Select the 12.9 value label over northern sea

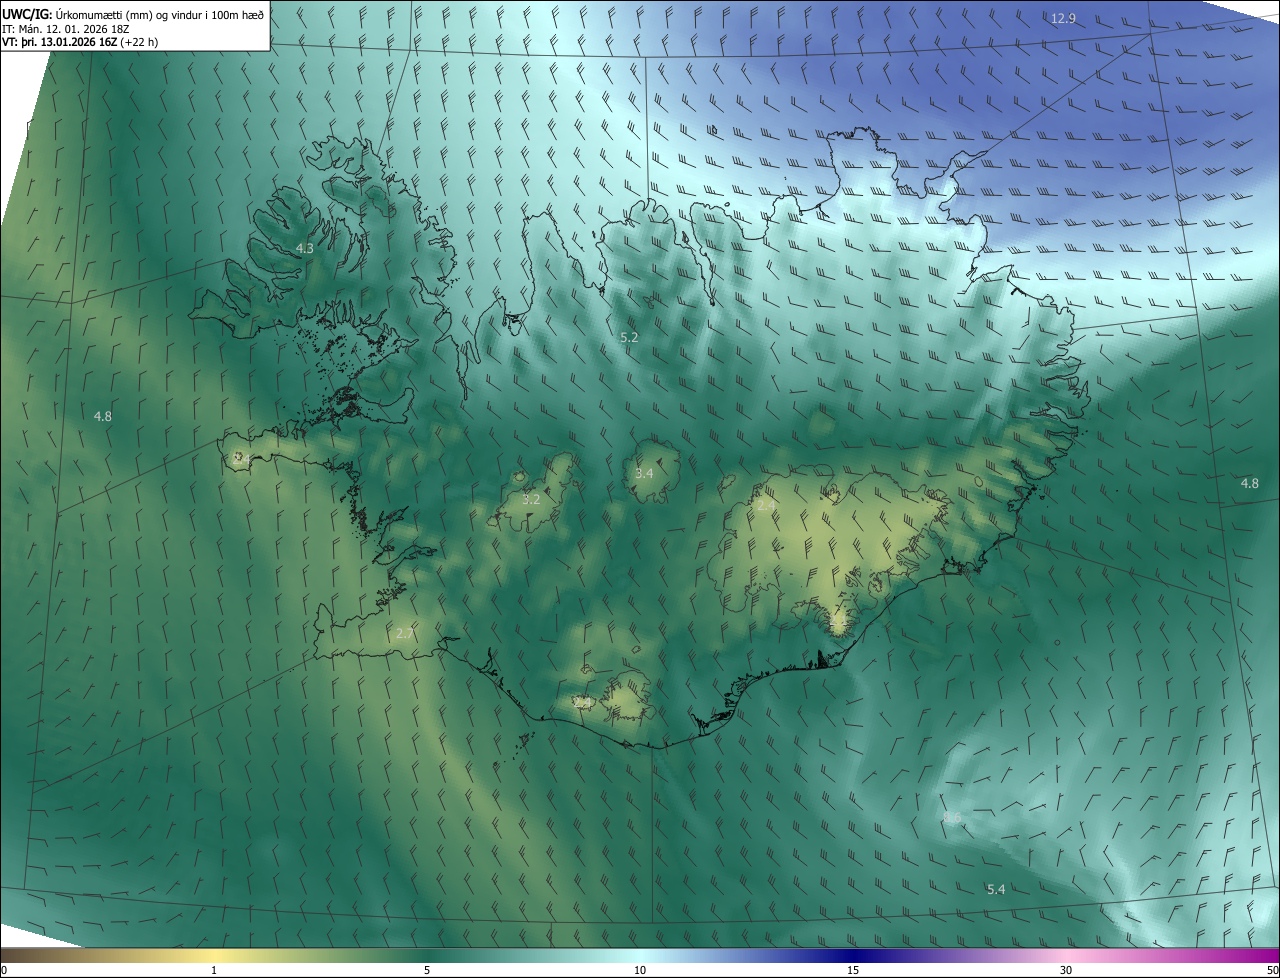pyautogui.click(x=1063, y=19)
